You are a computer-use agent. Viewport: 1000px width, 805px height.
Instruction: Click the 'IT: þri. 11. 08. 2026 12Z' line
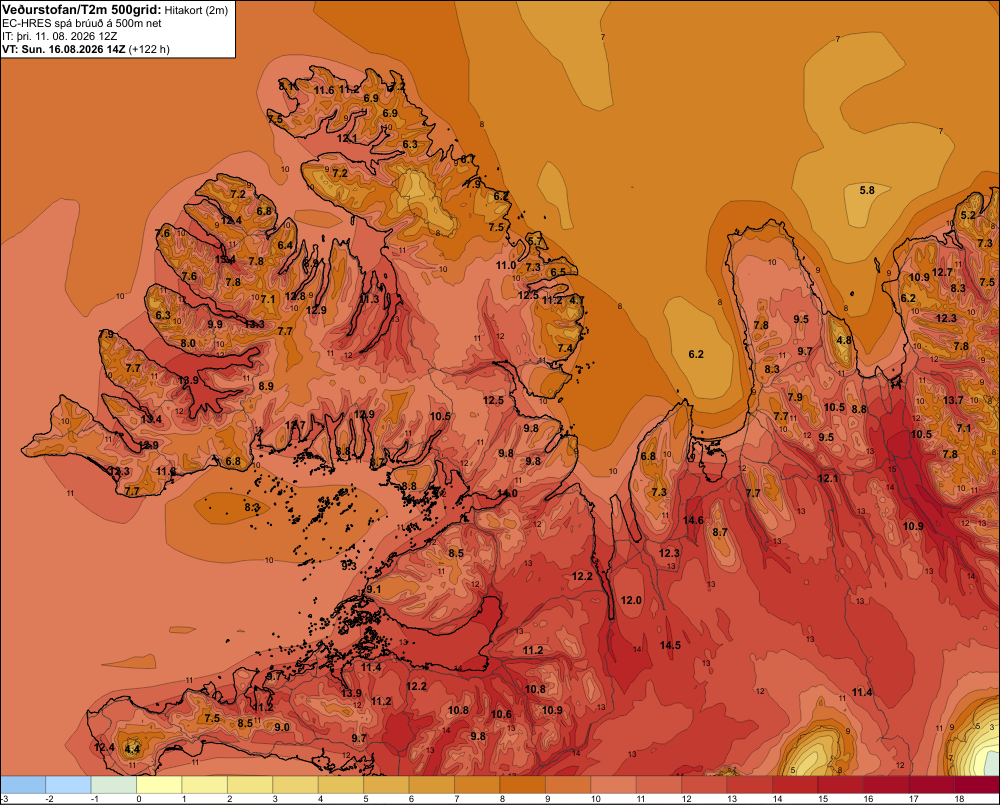pos(60,36)
